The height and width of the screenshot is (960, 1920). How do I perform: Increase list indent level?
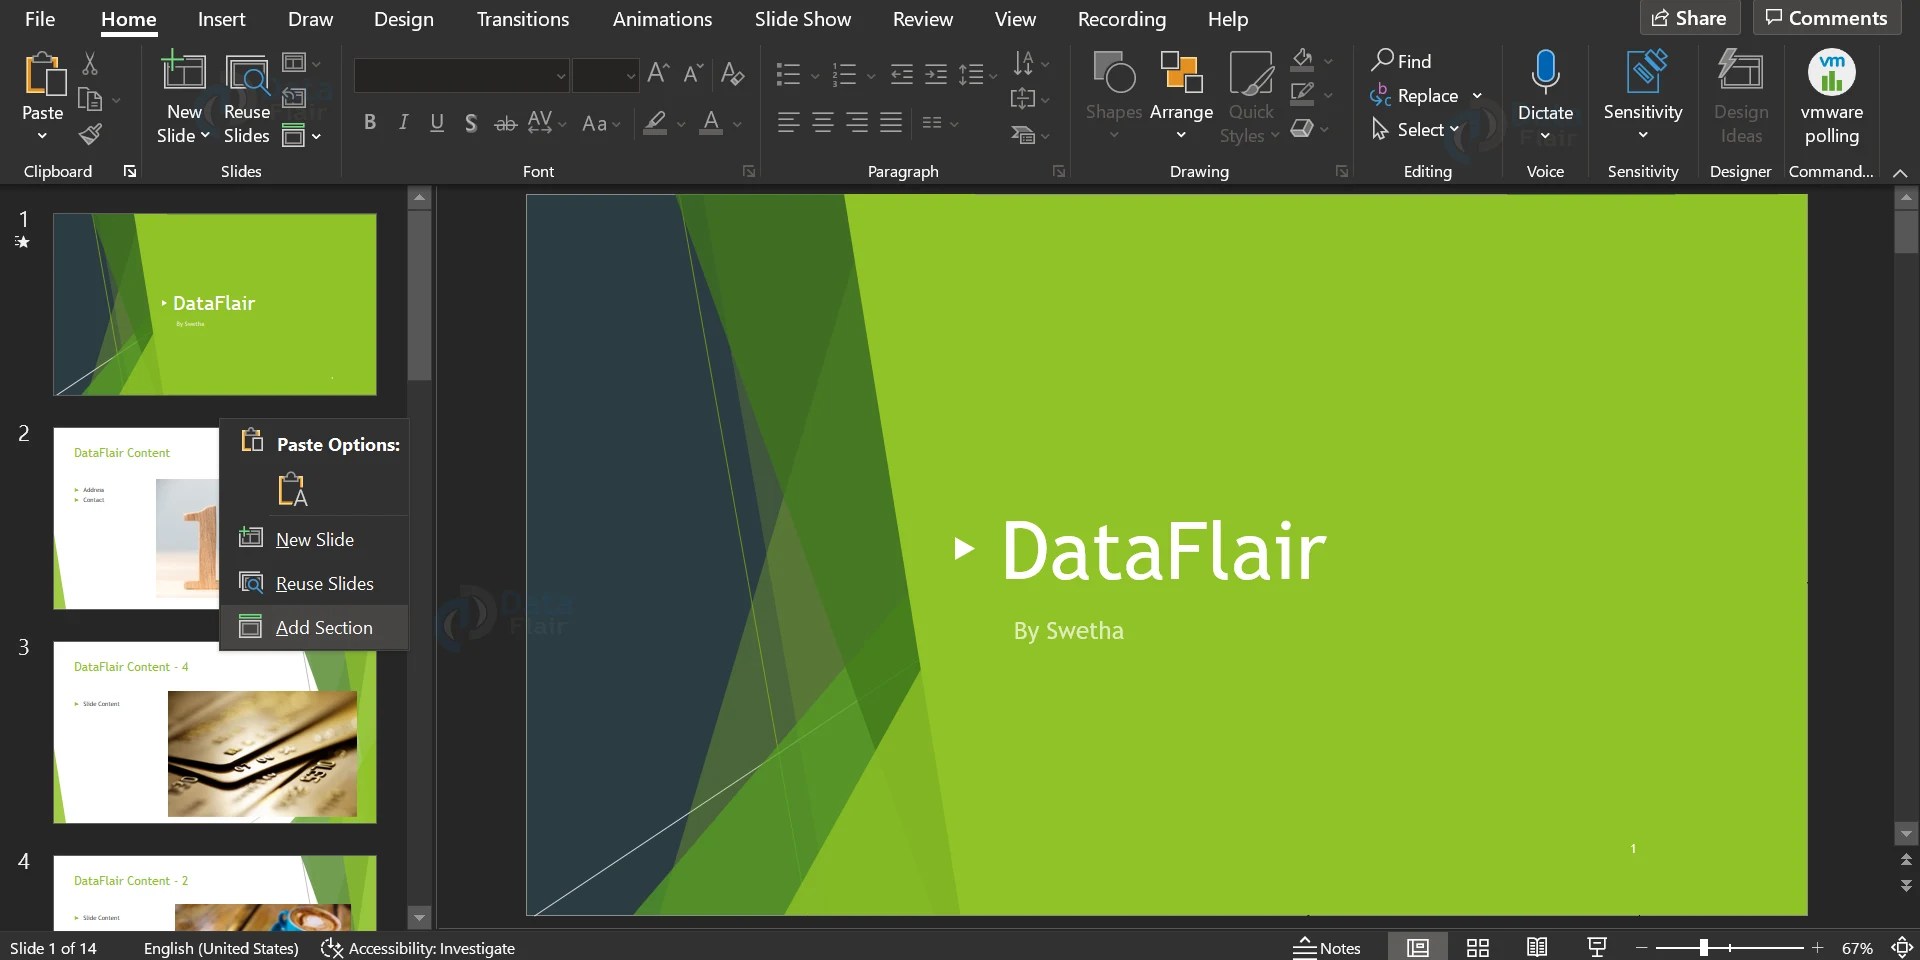pos(936,73)
